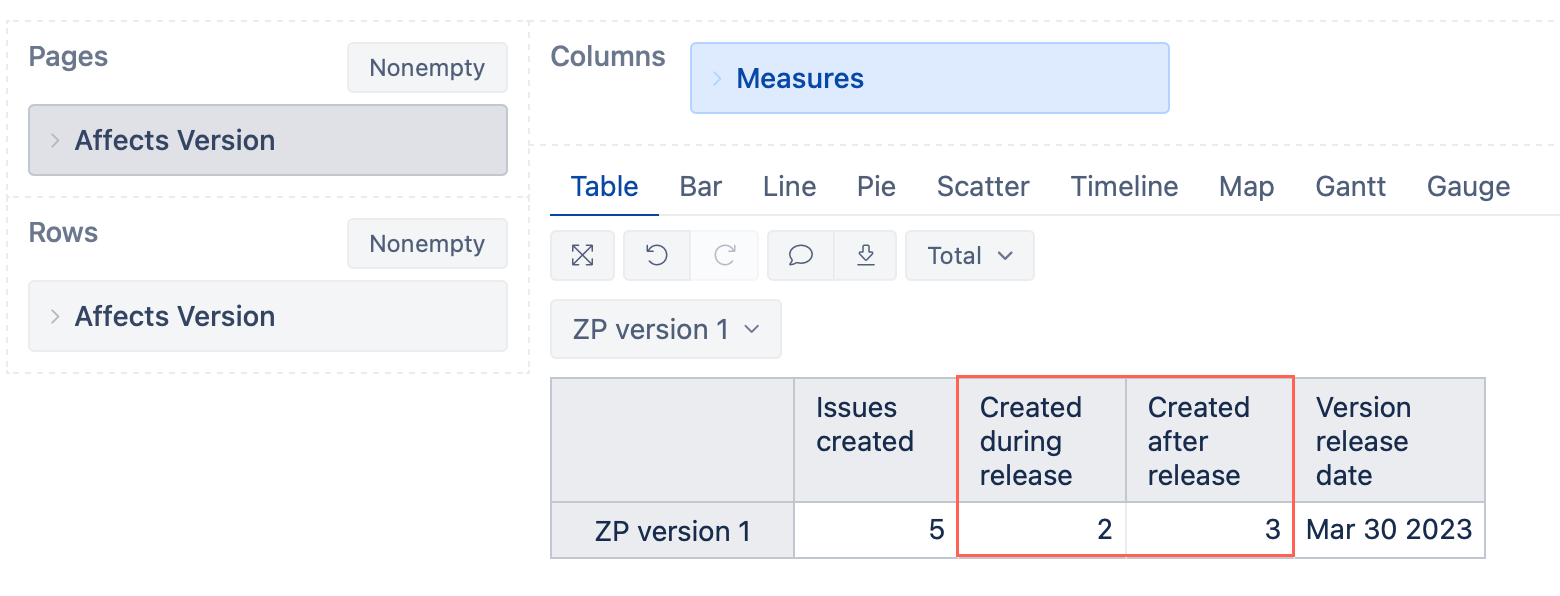Viewport: 1560px width, 596px height.
Task: Open the Gauge tab
Action: click(1468, 187)
